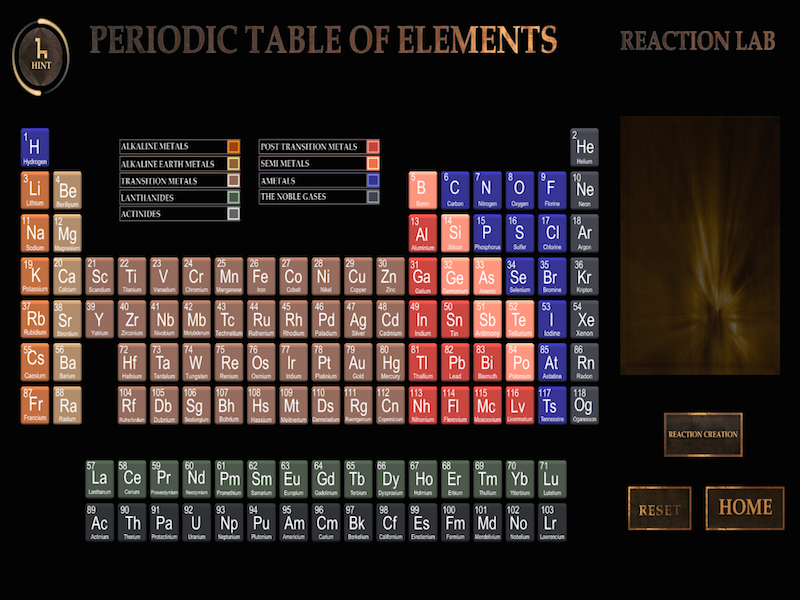Click the Uranium element tile
The image size is (800, 600).
[196, 522]
